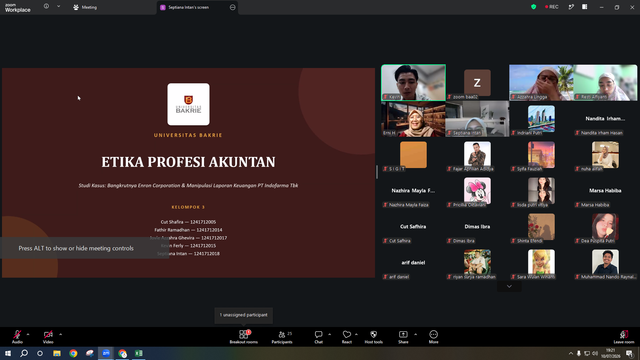Select Dimas Ibra participant tile
This screenshot has height=360, width=640.
pyautogui.click(x=477, y=227)
